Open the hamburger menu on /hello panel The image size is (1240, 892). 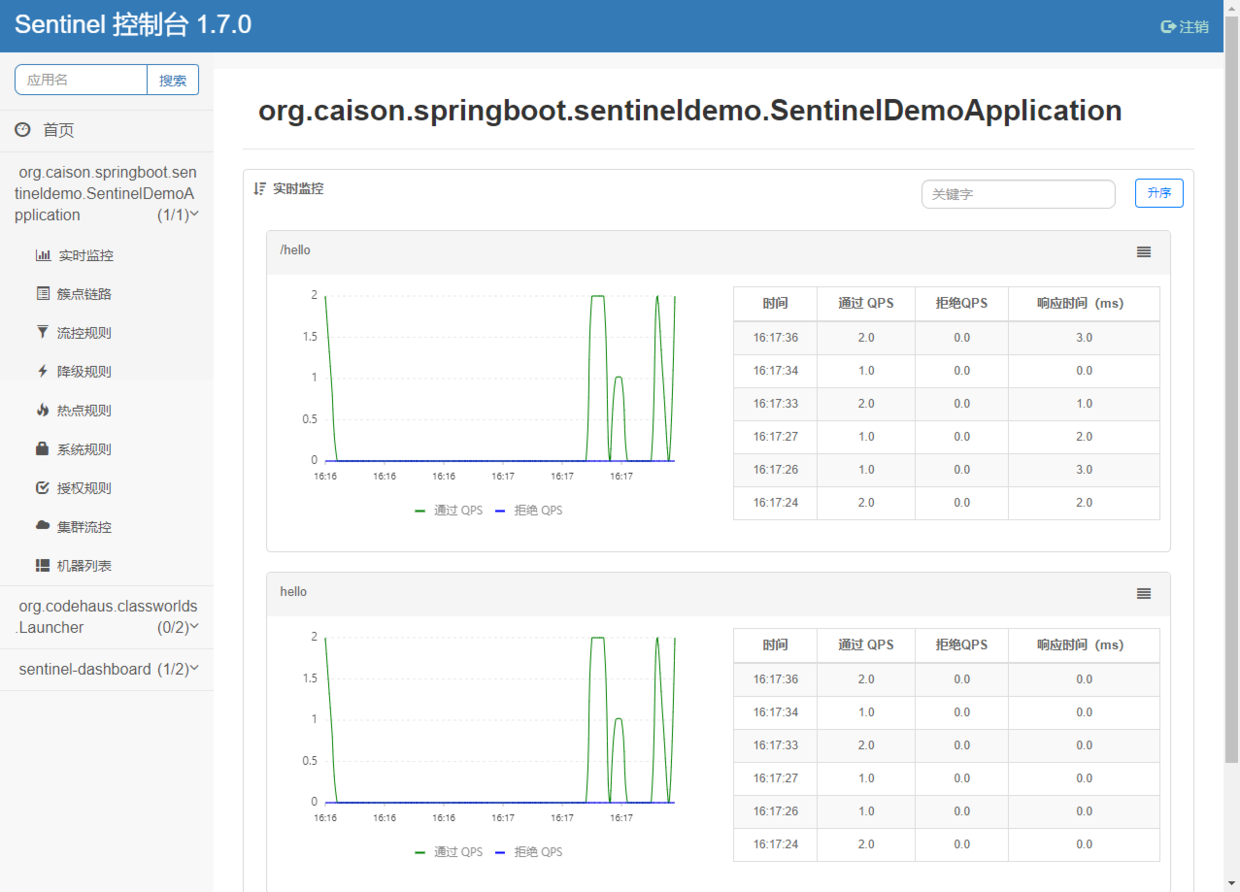point(1144,252)
